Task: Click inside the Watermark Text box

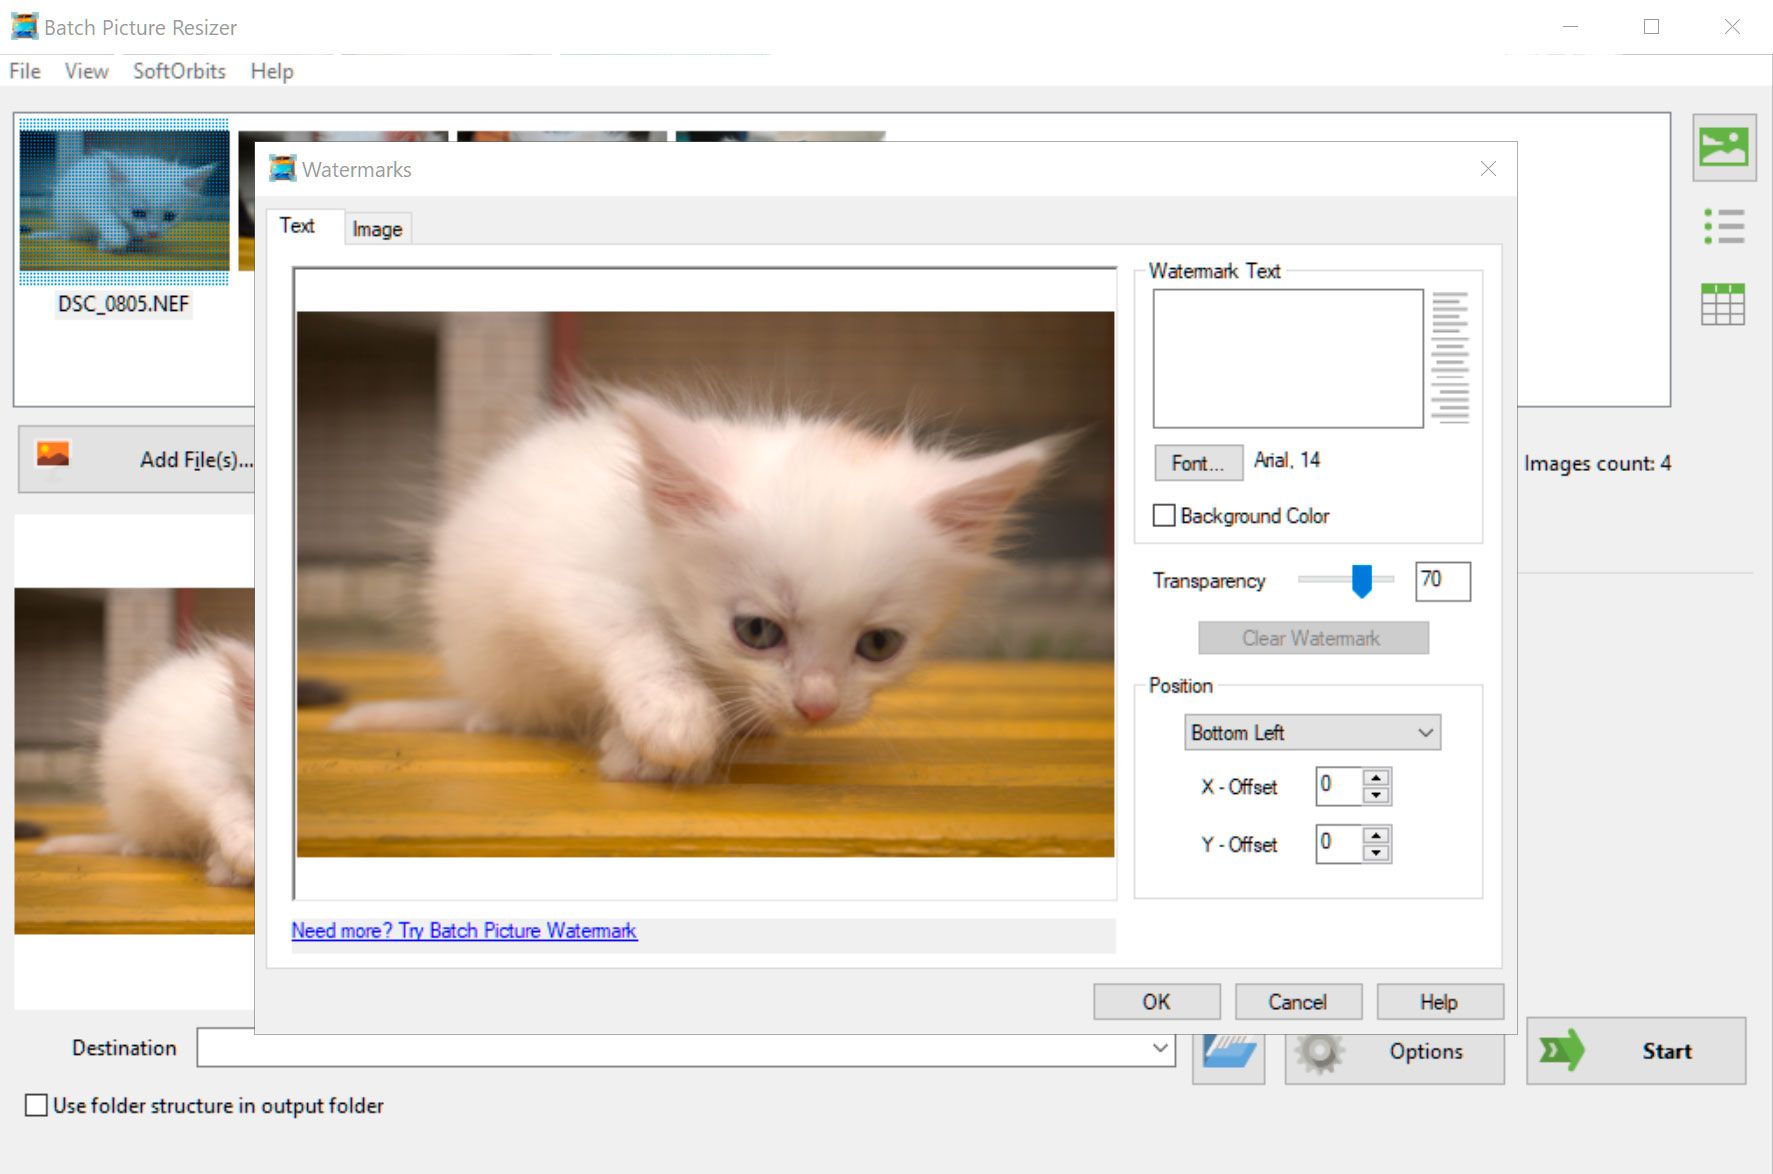Action: [x=1287, y=358]
